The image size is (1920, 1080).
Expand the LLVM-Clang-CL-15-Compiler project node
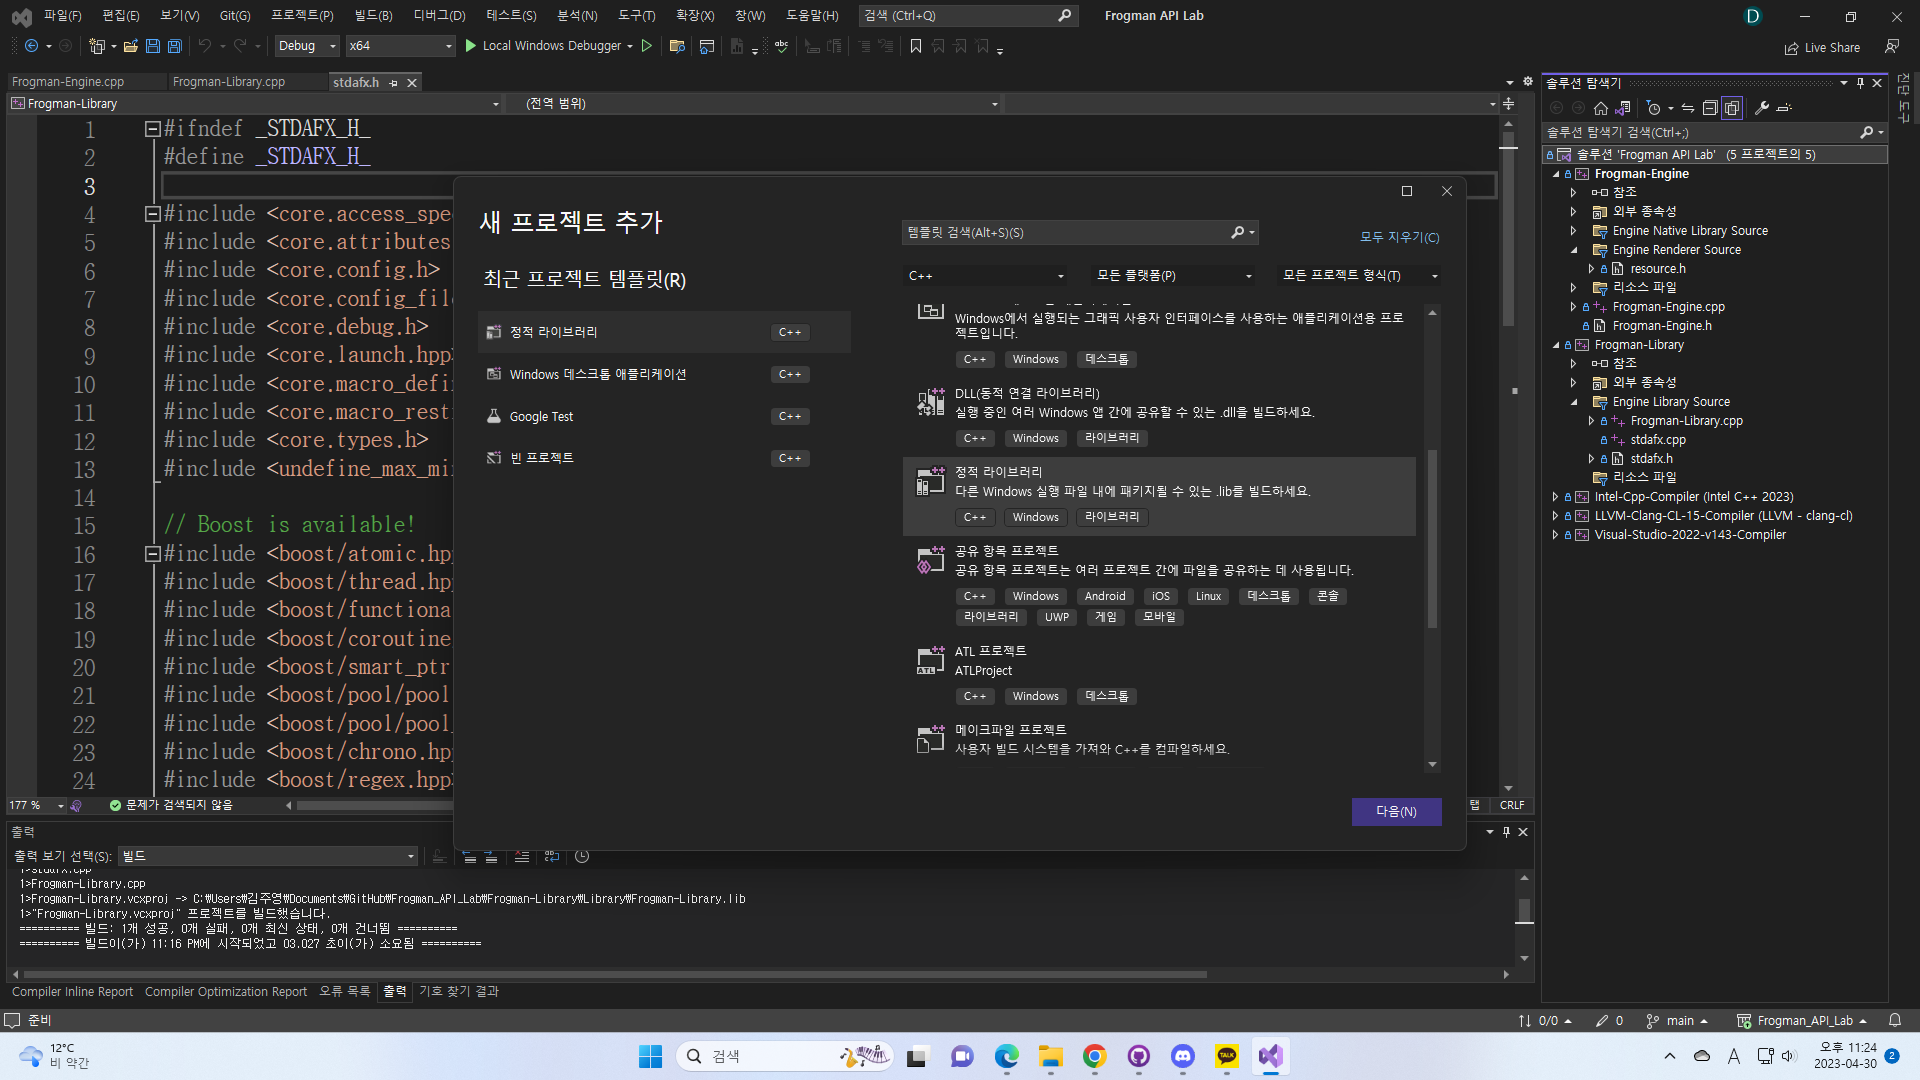tap(1555, 516)
